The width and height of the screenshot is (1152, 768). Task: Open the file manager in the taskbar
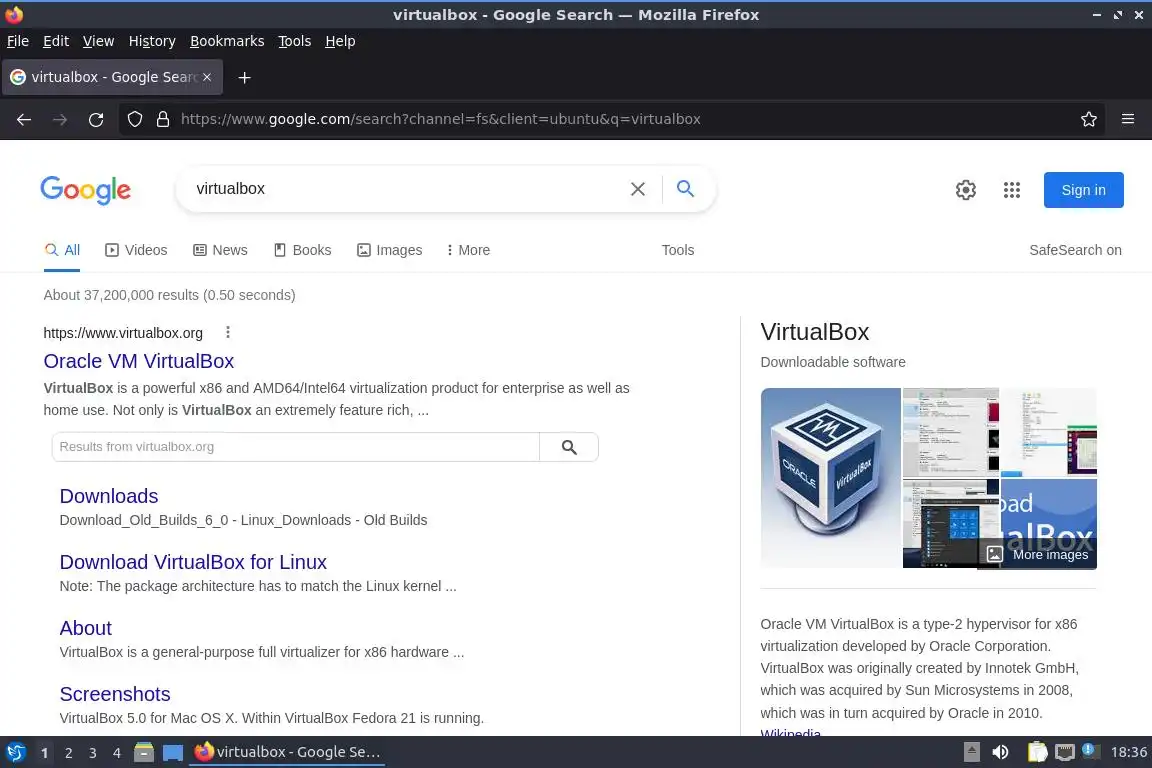coord(144,752)
